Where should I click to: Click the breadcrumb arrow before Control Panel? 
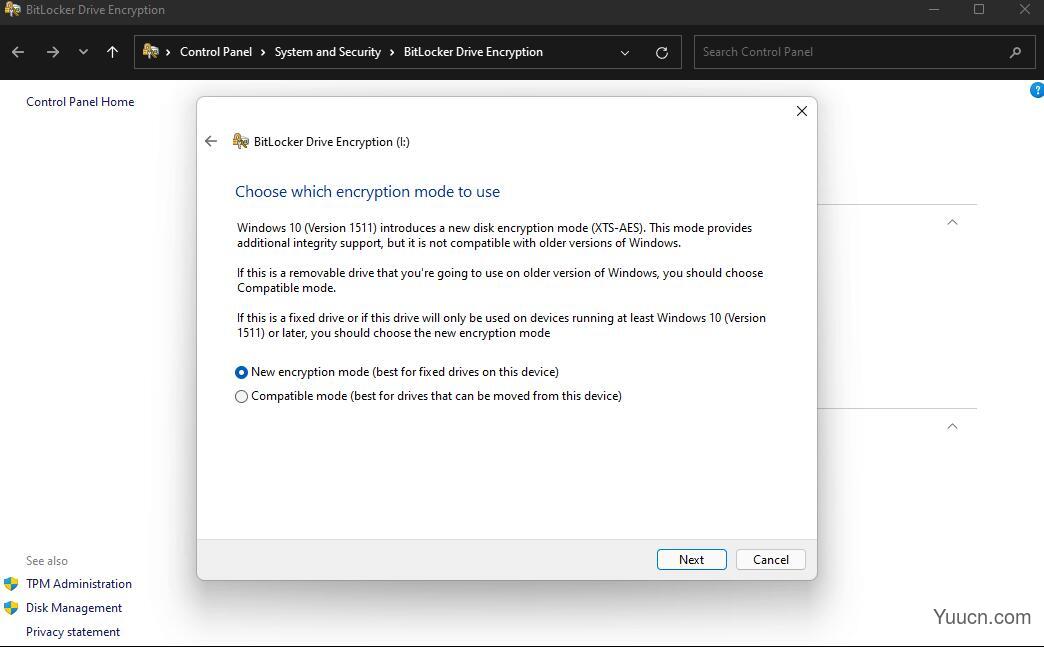[x=168, y=52]
